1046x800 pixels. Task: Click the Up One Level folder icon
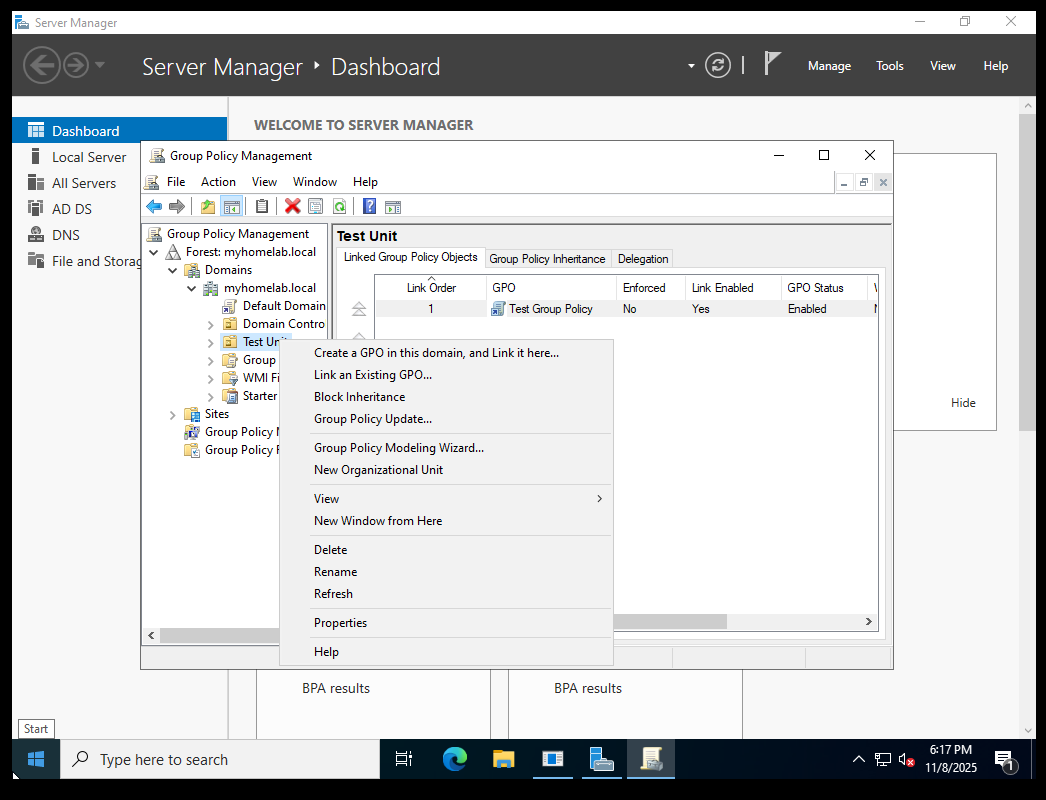[x=208, y=206]
